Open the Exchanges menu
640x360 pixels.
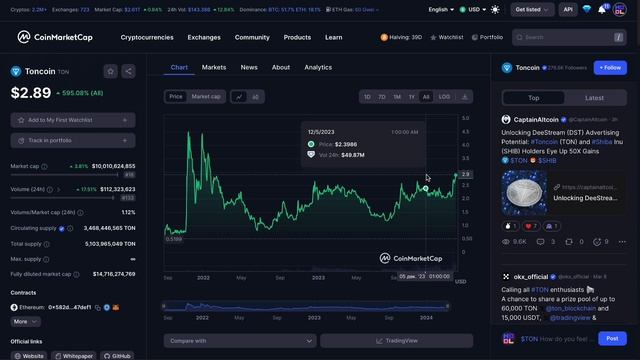click(204, 37)
